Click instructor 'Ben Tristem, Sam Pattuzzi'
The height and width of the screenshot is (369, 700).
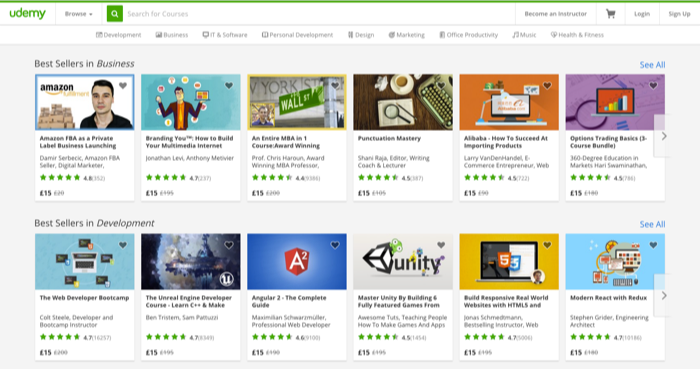click(182, 317)
